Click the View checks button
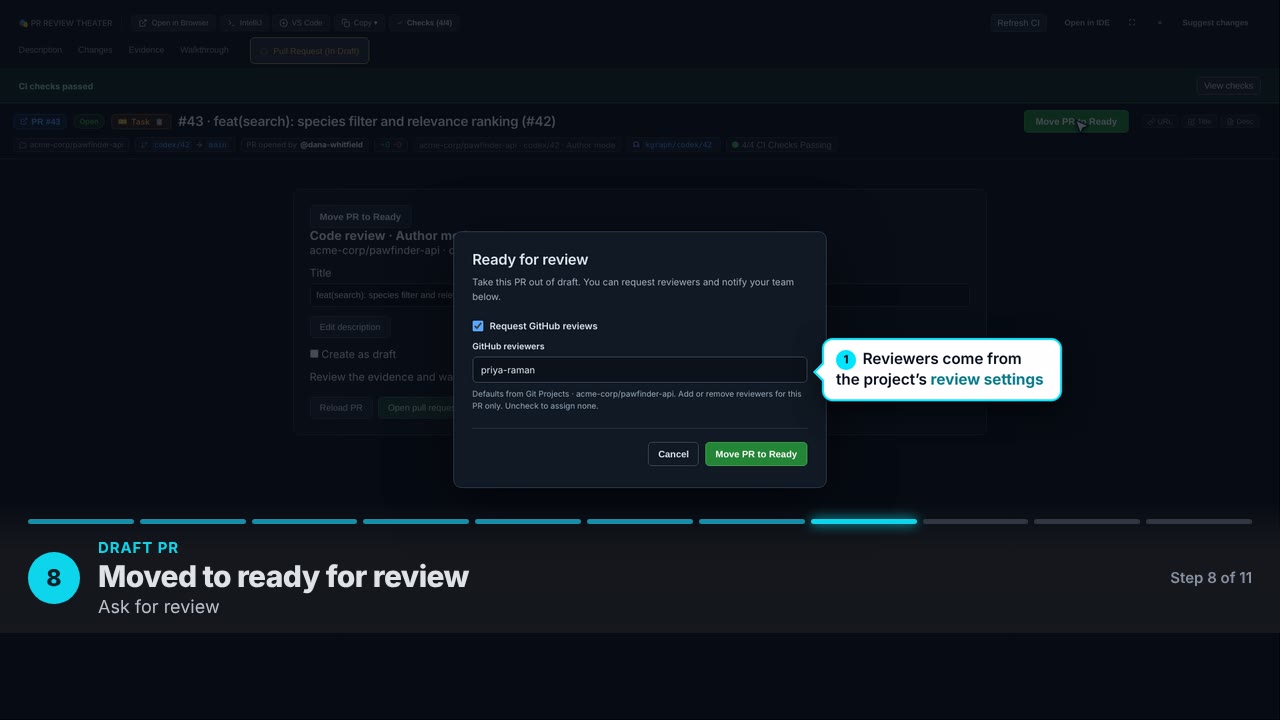This screenshot has width=1280, height=720. pos(1228,86)
